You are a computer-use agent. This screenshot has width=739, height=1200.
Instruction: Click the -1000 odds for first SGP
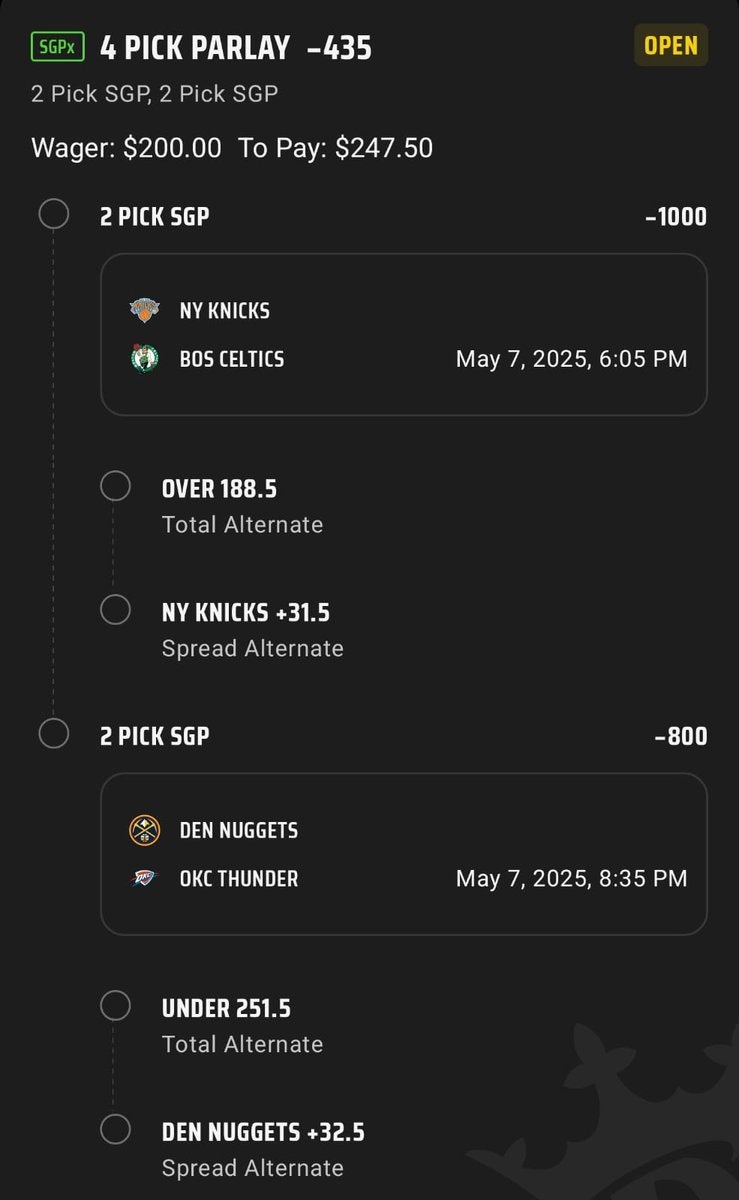pyautogui.click(x=676, y=216)
